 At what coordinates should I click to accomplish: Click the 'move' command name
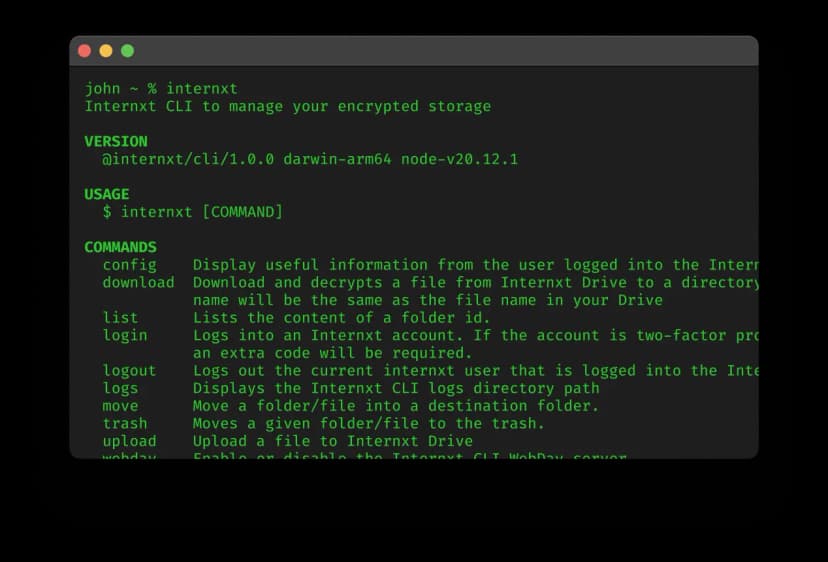pyautogui.click(x=120, y=406)
